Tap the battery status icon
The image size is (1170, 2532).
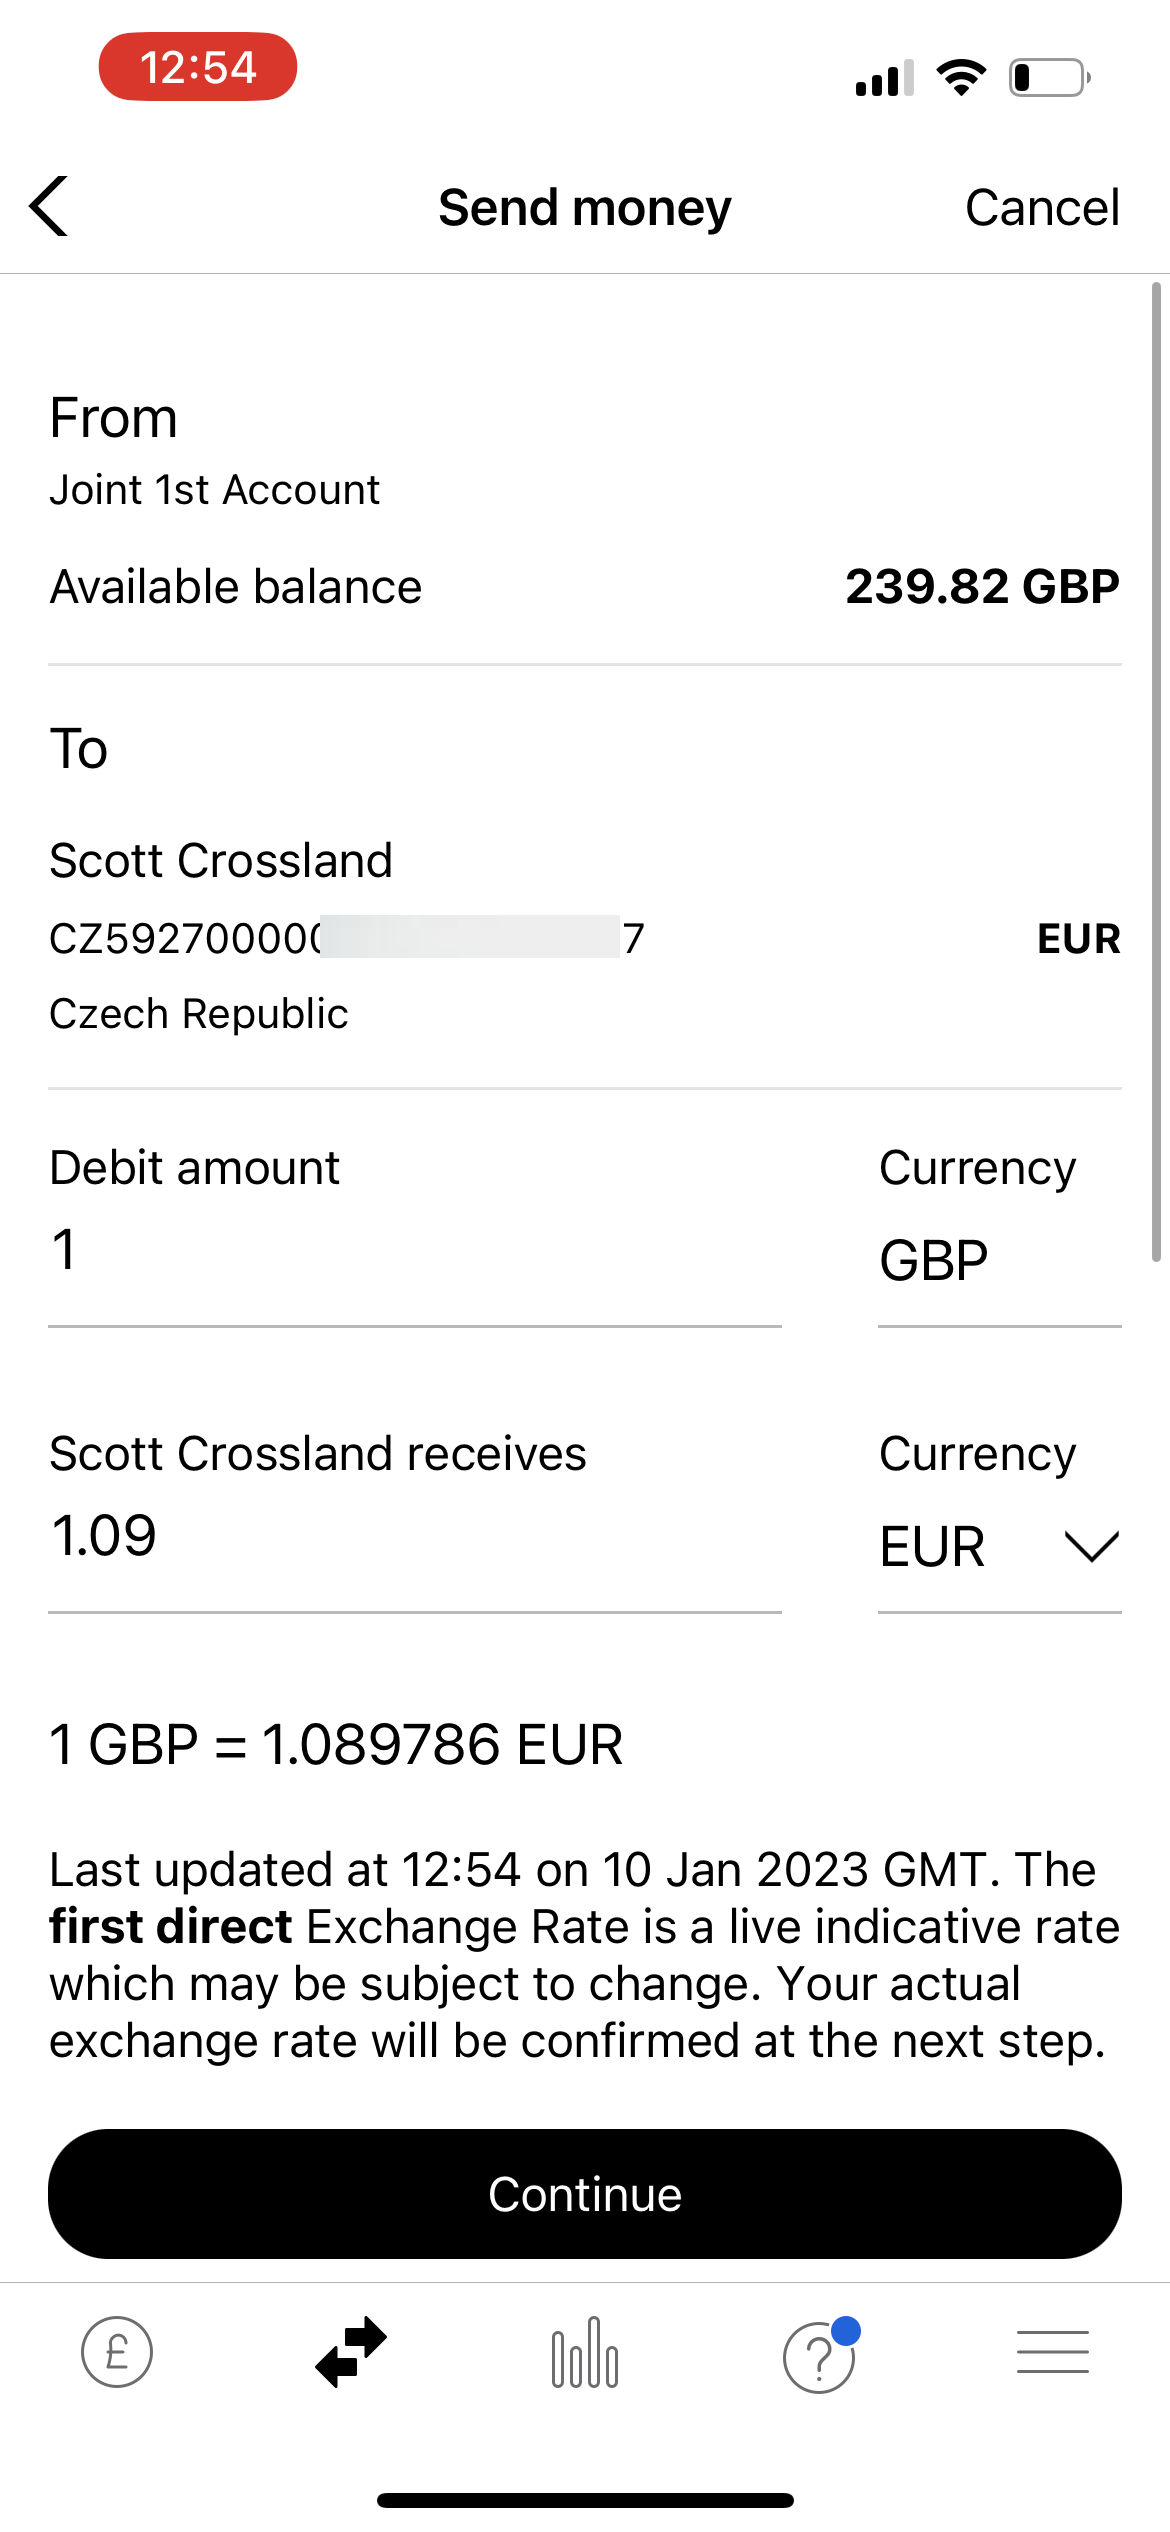click(1049, 78)
